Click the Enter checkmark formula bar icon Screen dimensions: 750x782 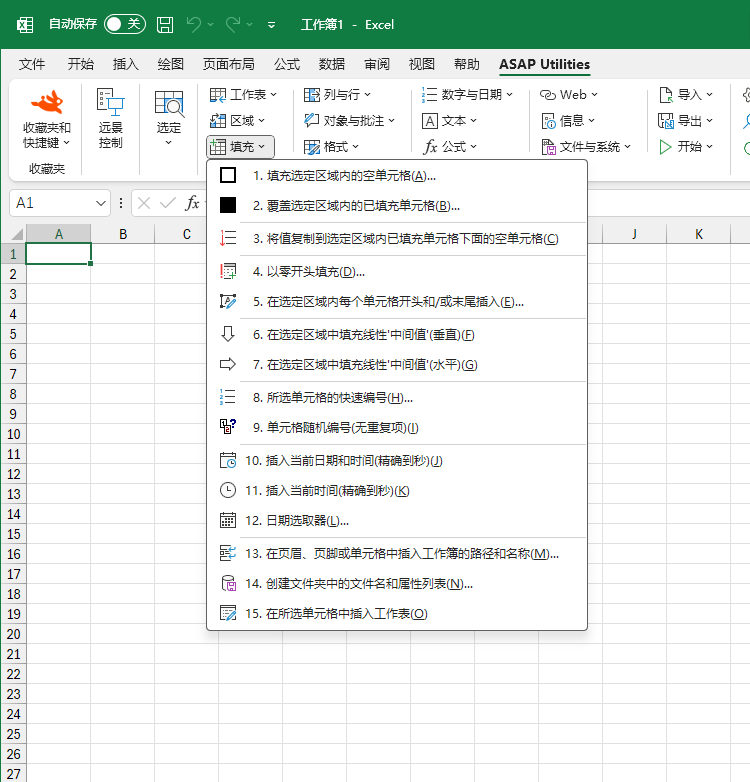168,203
